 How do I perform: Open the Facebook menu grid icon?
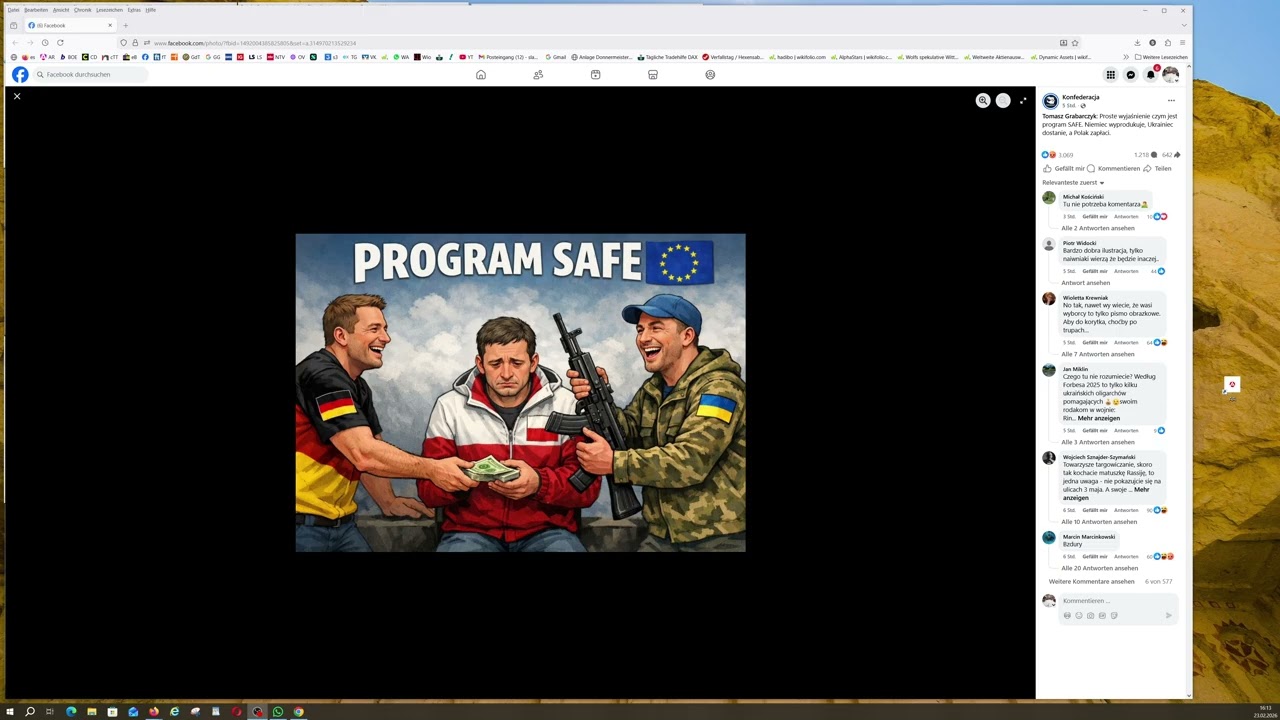pos(1110,75)
